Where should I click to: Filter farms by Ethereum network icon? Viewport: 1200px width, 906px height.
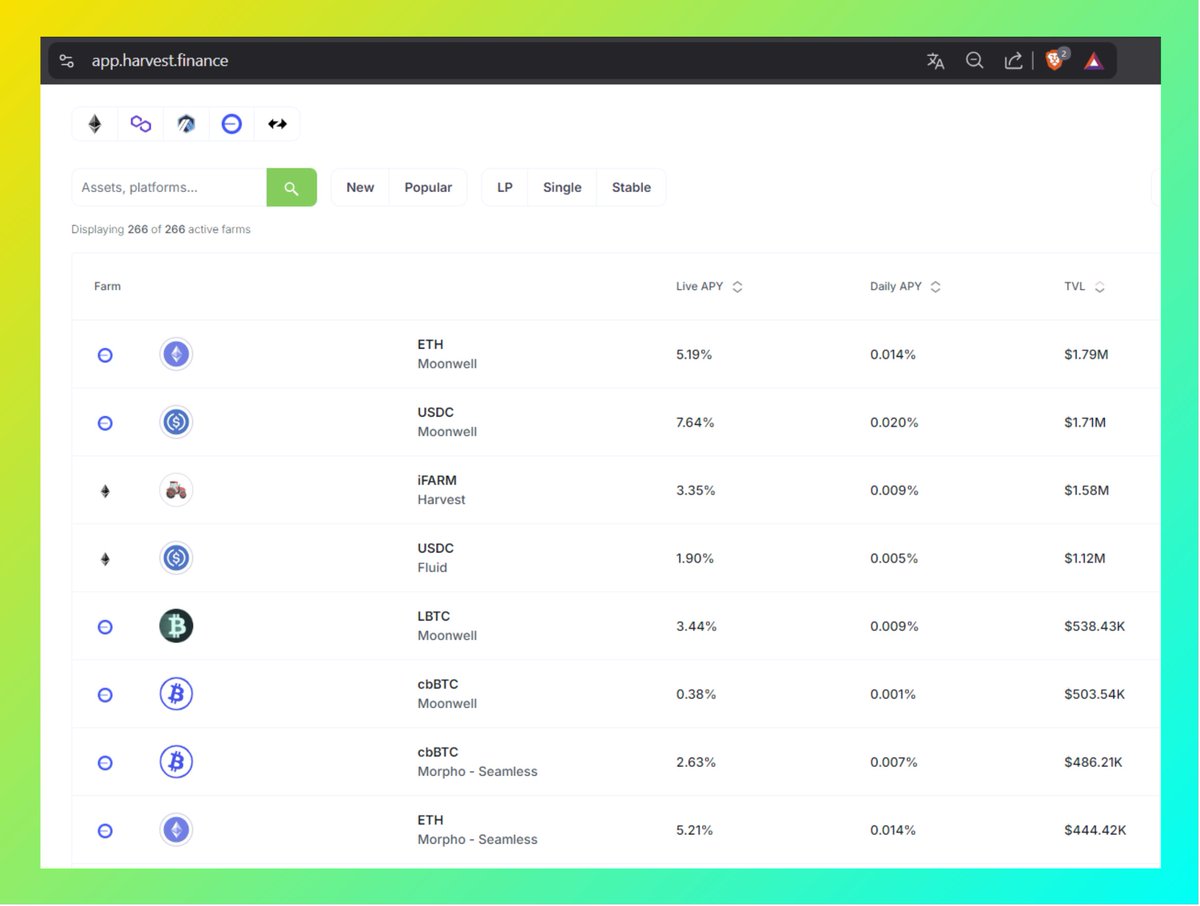(95, 124)
